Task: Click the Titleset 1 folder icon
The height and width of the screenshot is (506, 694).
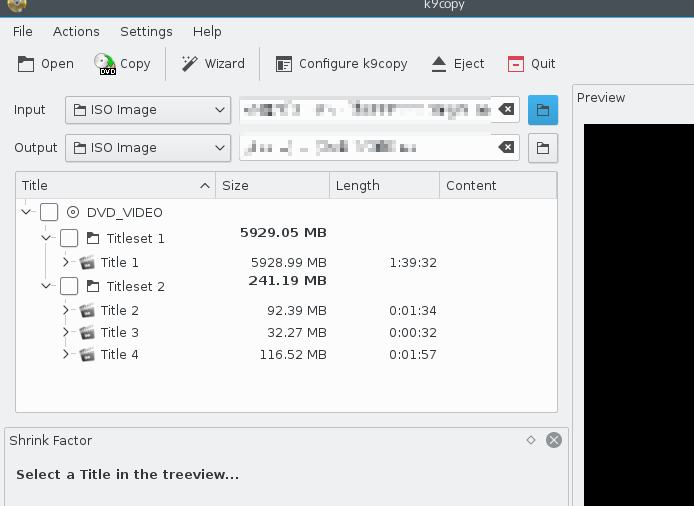Action: [93, 238]
